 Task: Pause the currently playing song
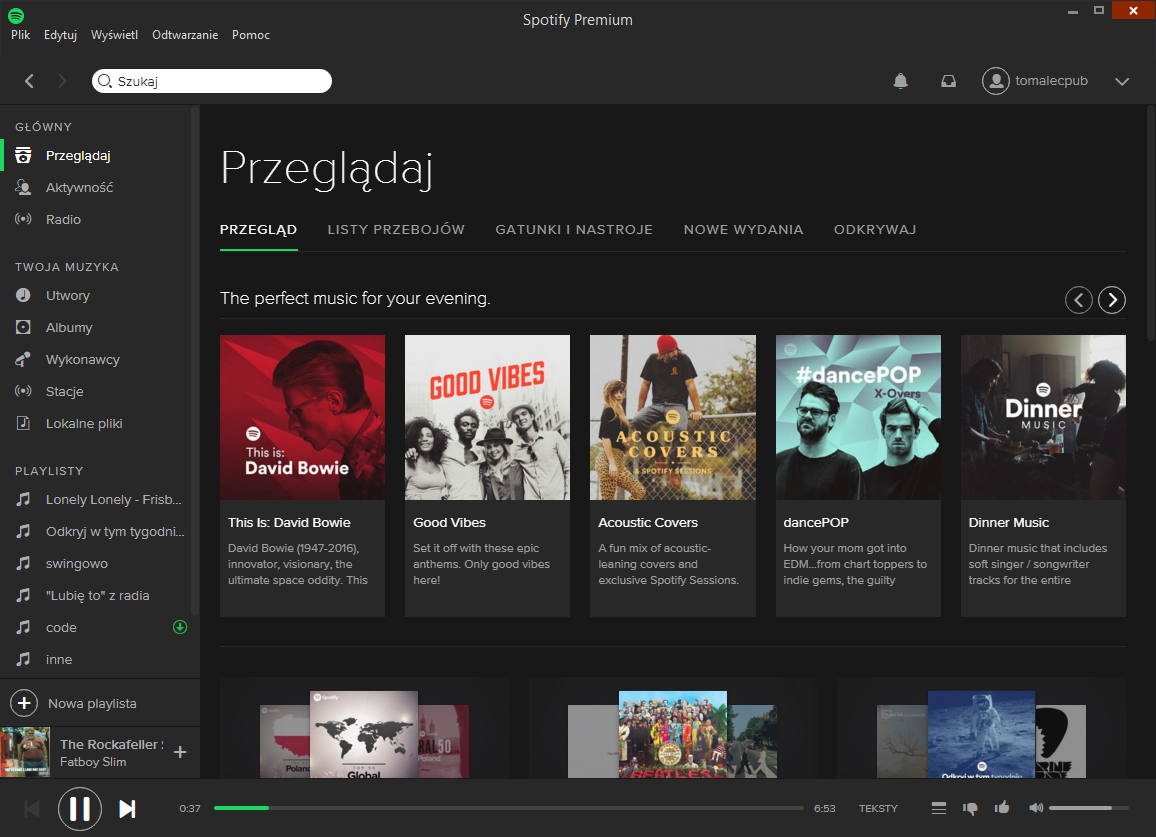point(80,809)
